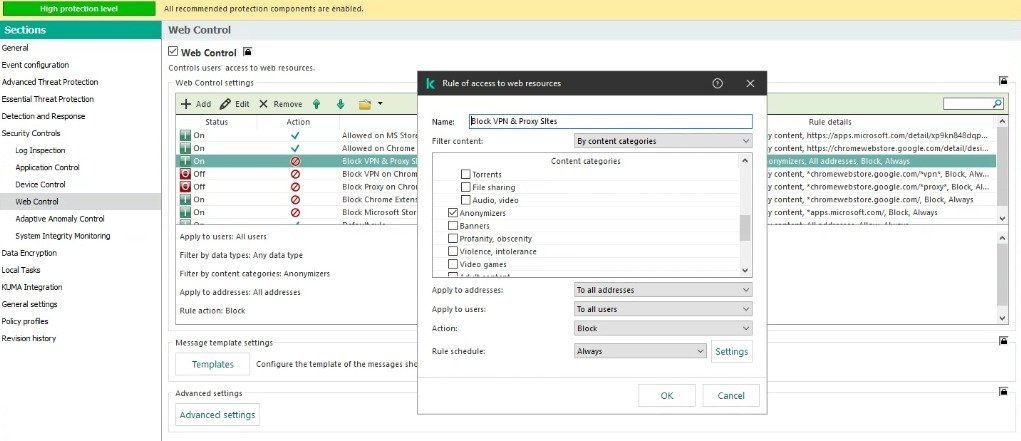Image resolution: width=1021 pixels, height=441 pixels.
Task: Select Device Control in the sidebar
Action: pos(40,184)
